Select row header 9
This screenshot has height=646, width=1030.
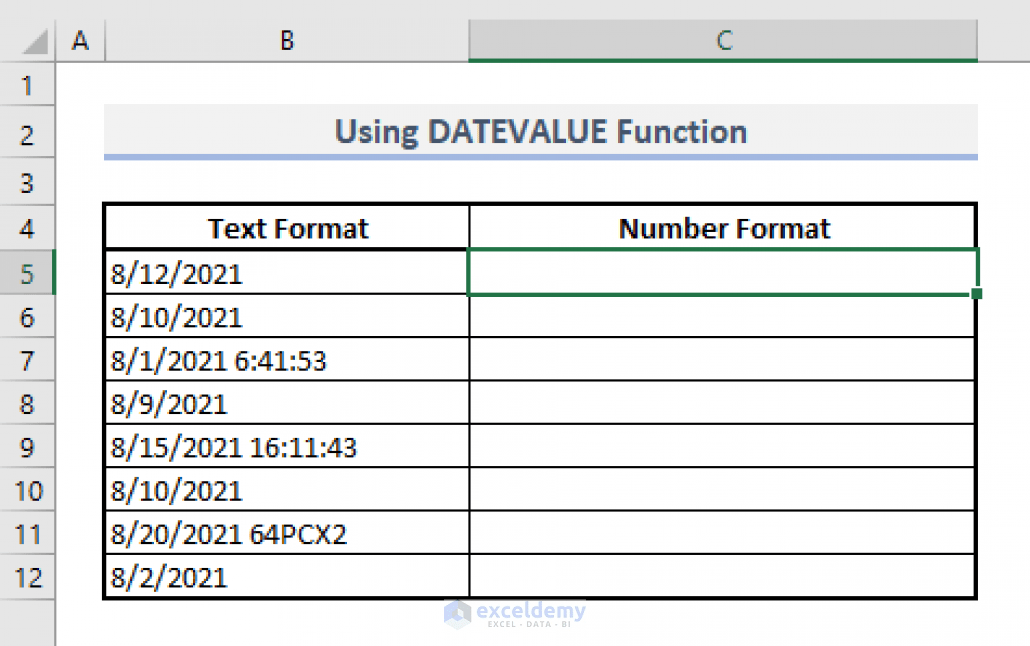(27, 447)
